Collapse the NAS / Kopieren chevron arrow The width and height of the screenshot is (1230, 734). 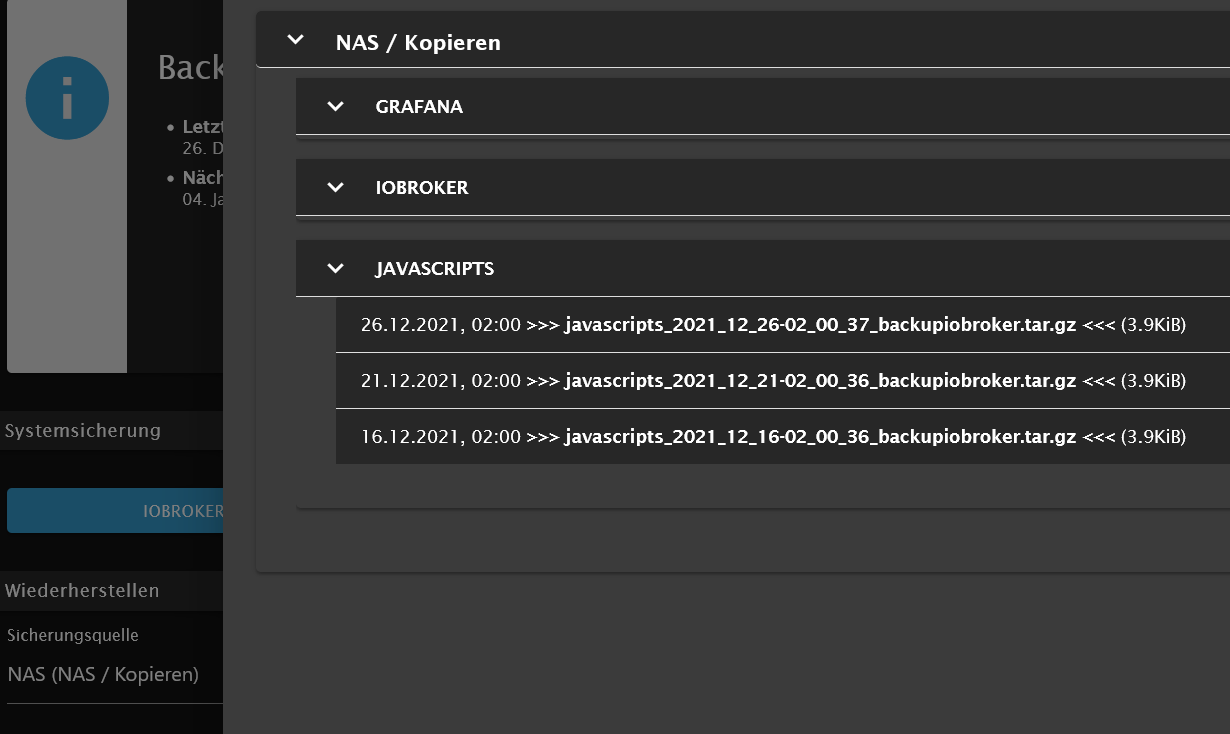[x=295, y=41]
